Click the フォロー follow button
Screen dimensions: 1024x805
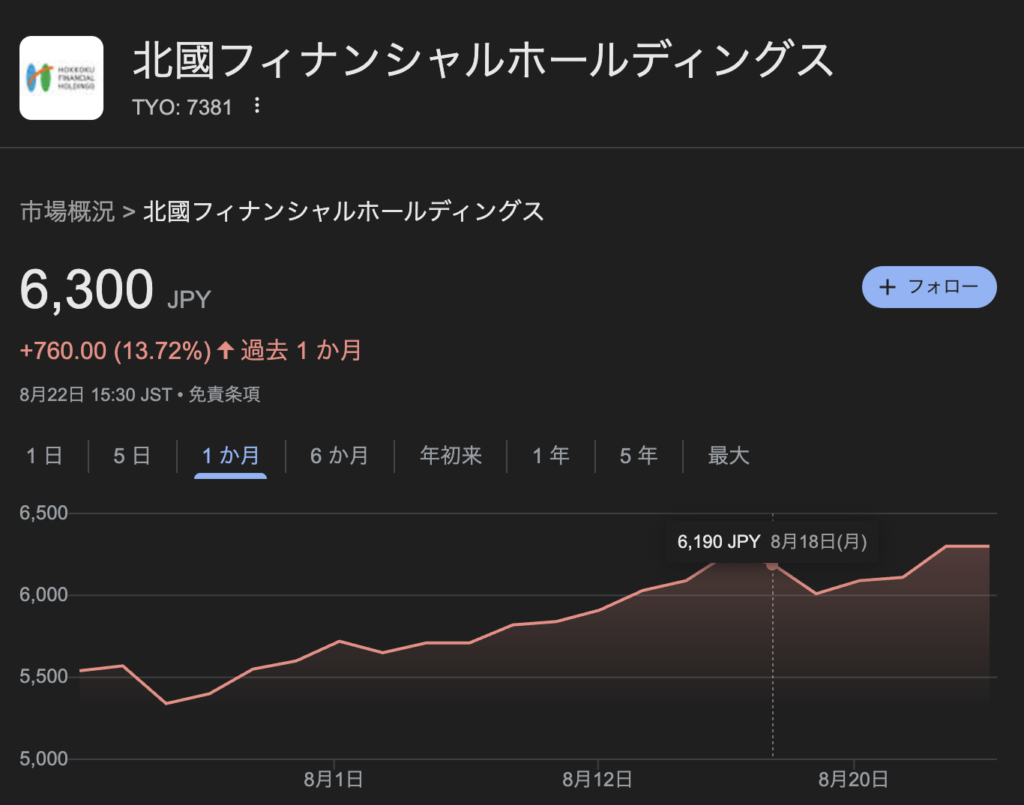(x=929, y=287)
